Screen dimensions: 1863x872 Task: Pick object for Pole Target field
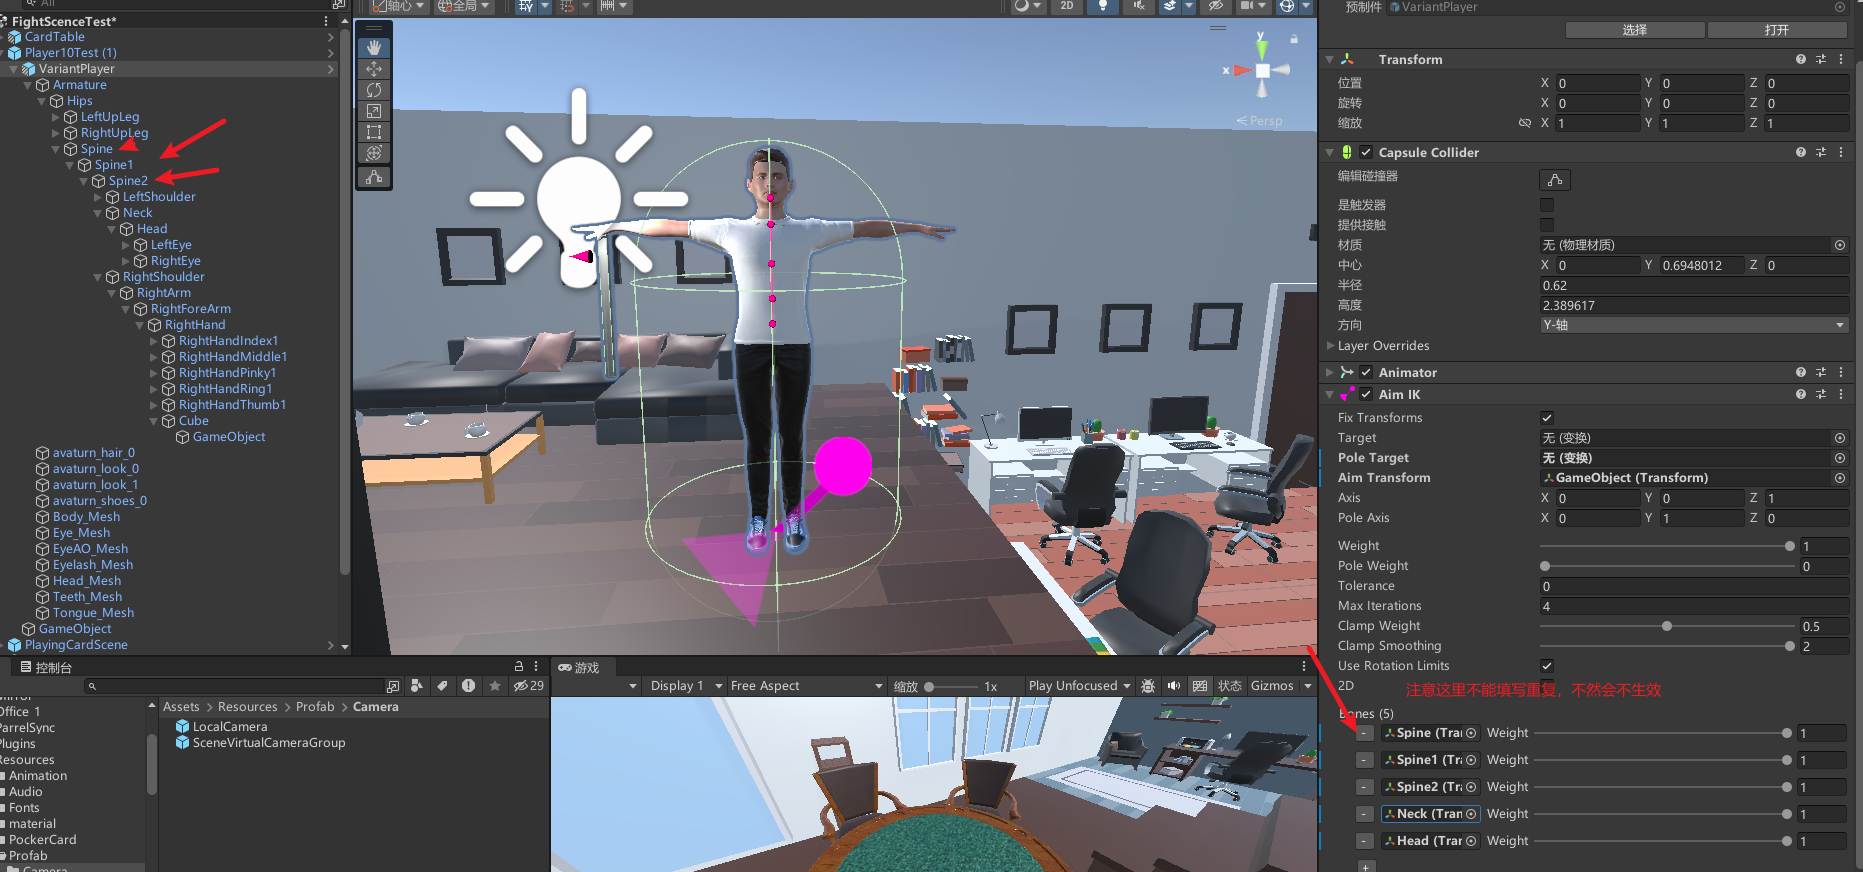1839,458
